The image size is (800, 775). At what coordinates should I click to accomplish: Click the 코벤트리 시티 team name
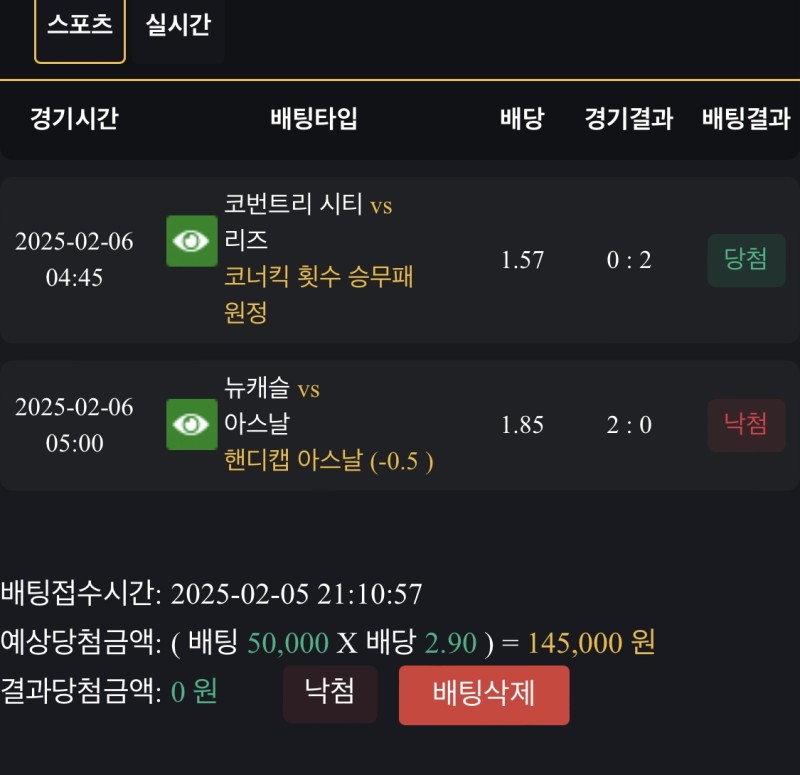294,205
